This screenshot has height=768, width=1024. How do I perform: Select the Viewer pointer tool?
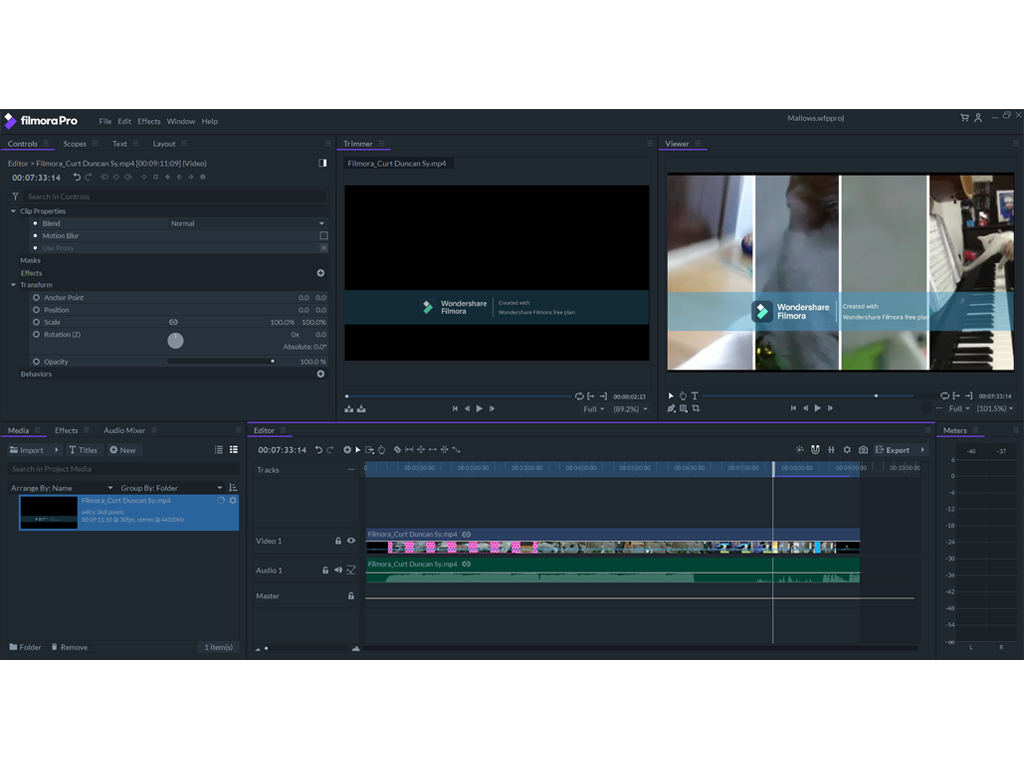[x=671, y=396]
